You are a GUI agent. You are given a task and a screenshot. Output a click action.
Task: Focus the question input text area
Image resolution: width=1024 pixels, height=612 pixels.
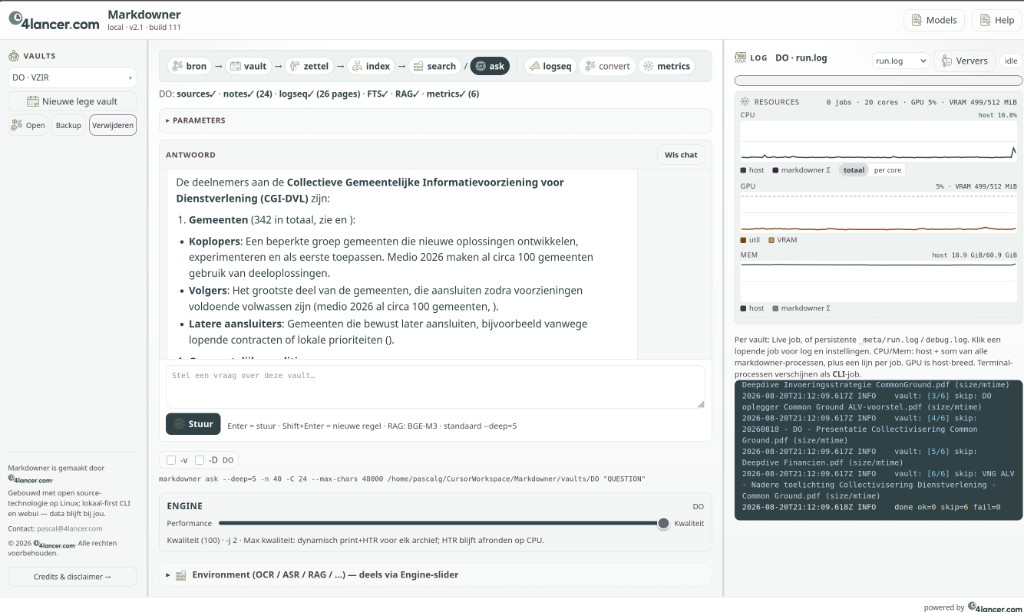tap(436, 387)
